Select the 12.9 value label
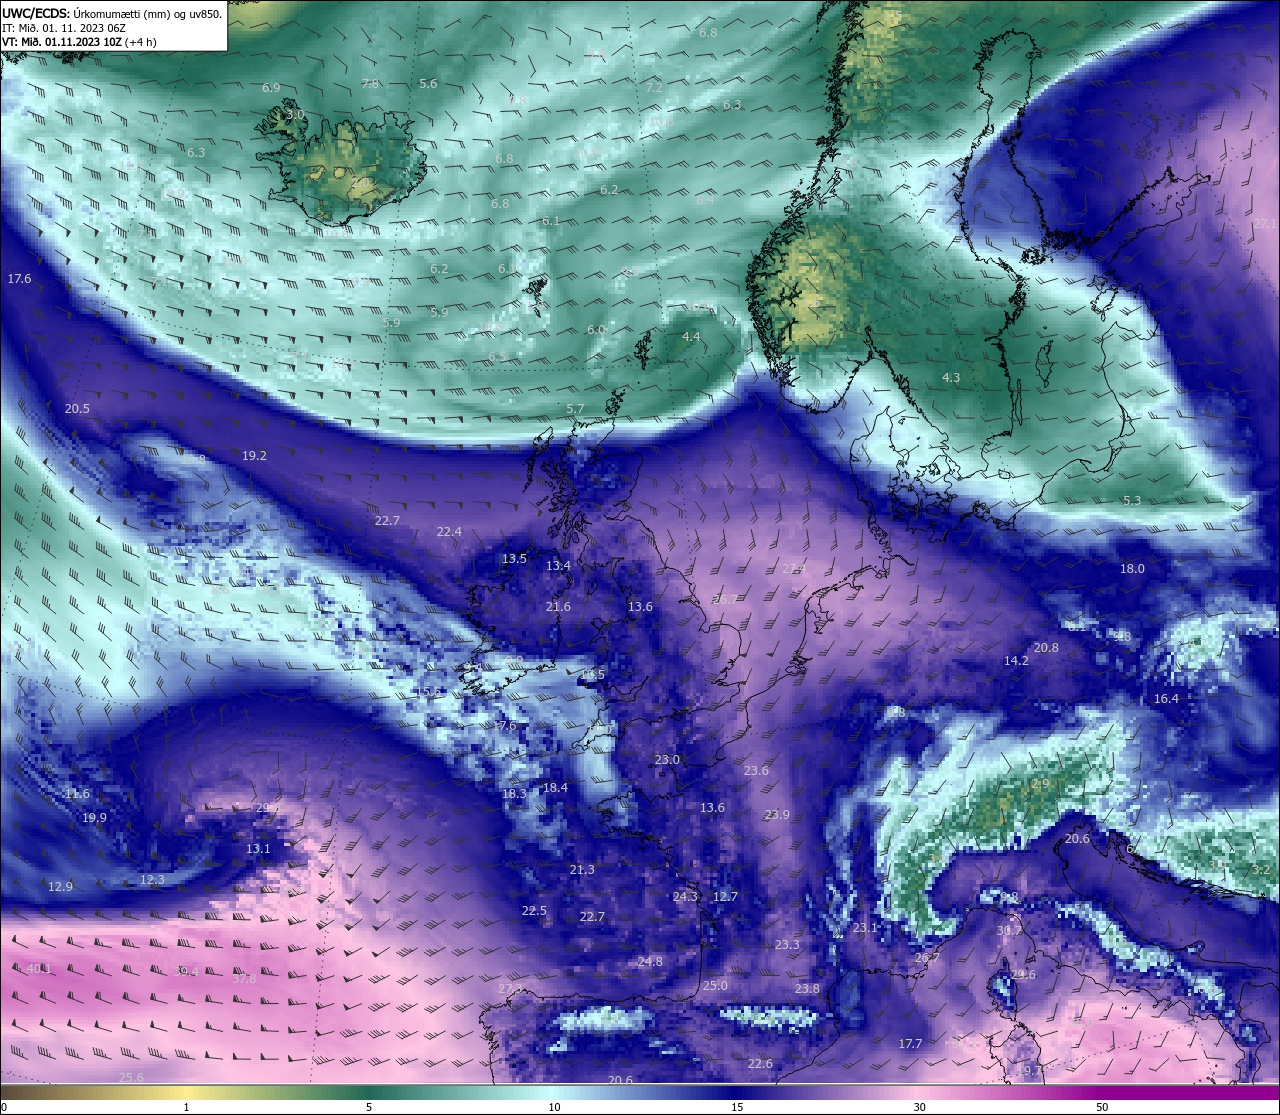The width and height of the screenshot is (1280, 1115). tap(60, 887)
